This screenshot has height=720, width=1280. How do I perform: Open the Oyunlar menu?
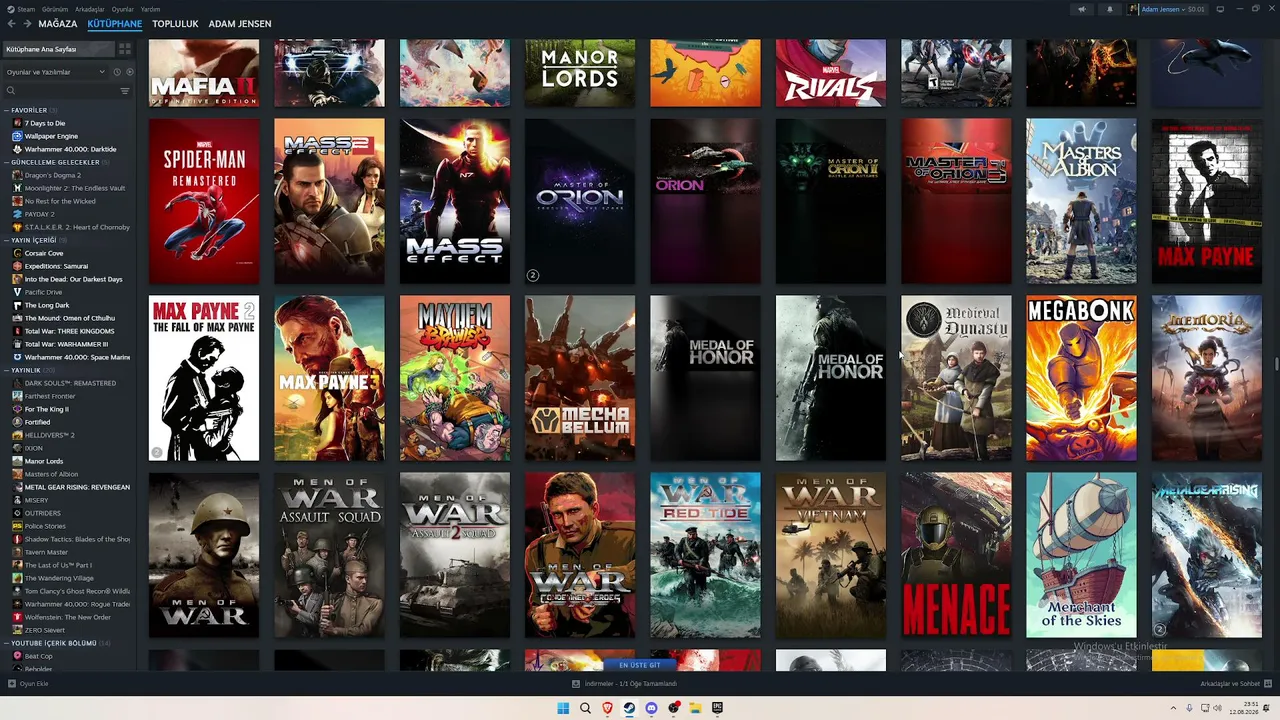click(122, 9)
